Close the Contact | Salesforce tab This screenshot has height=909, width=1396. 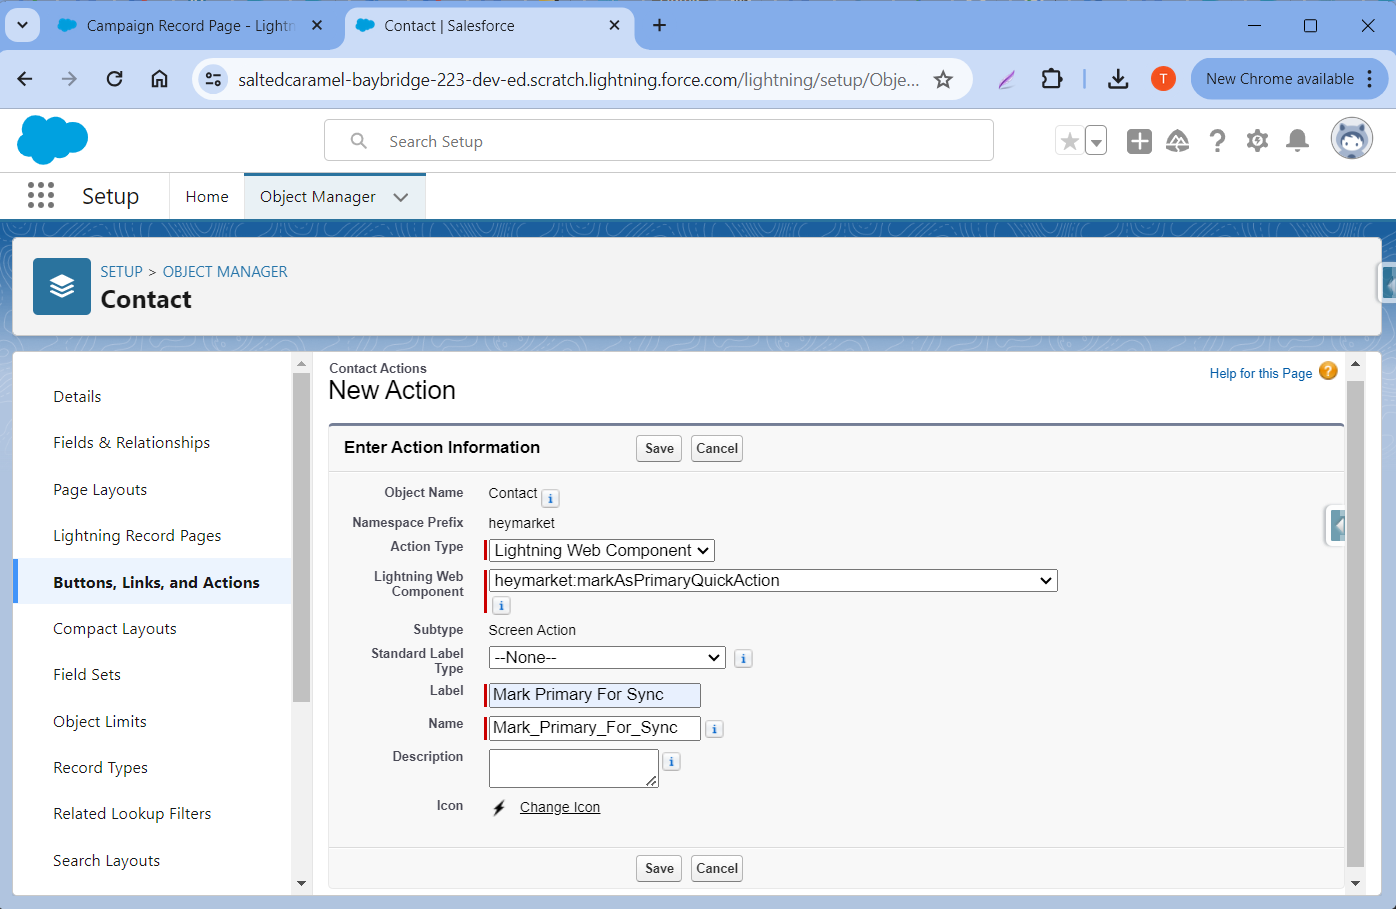614,25
